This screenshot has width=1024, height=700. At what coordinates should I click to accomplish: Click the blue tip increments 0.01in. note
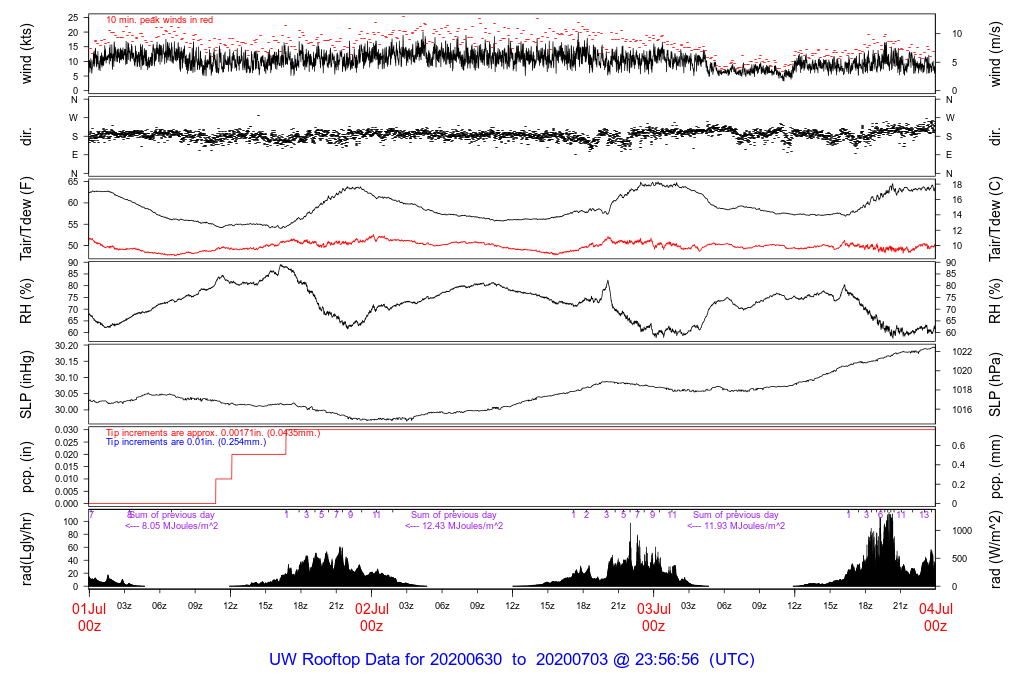click(x=186, y=442)
